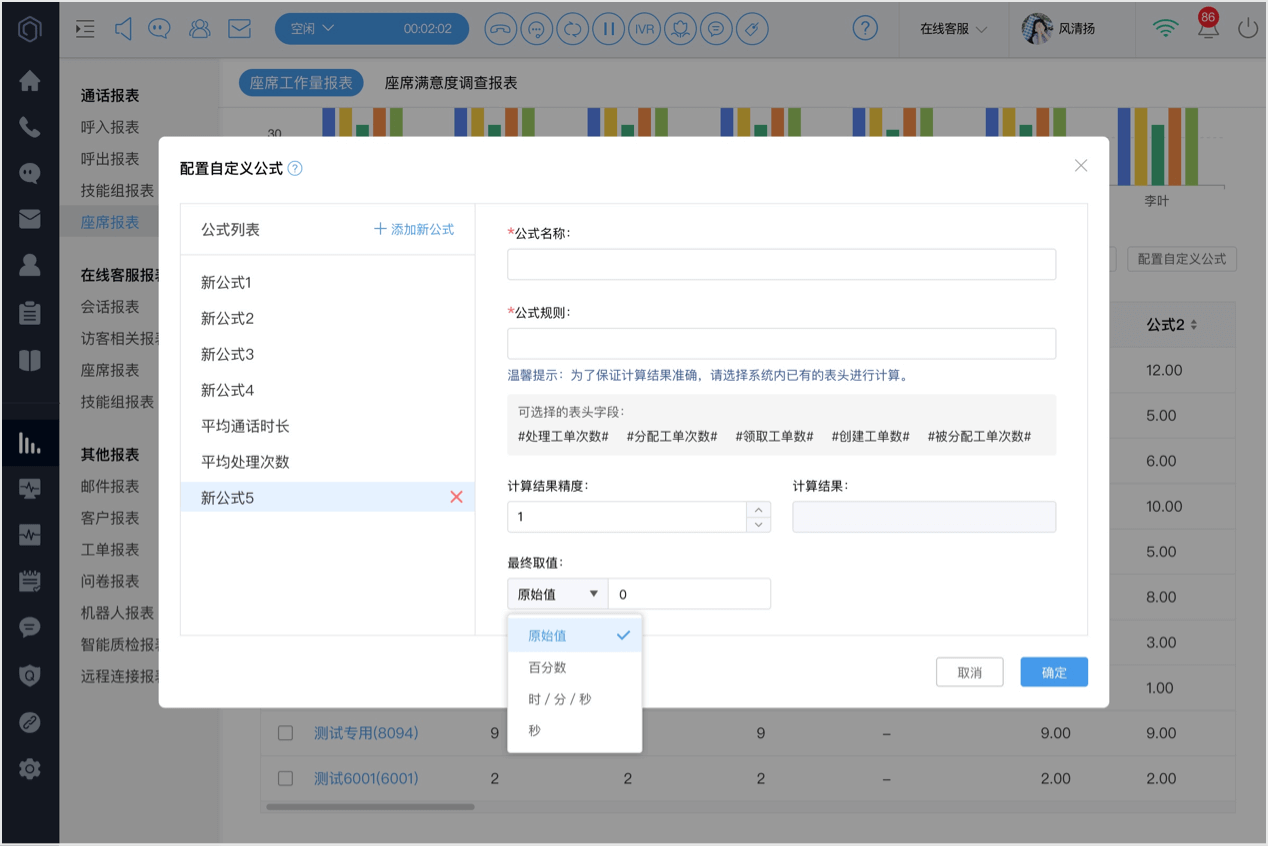The height and width of the screenshot is (846, 1268).
Task: Click the help icon beside 配置自定义公式 title
Action: [x=295, y=169]
